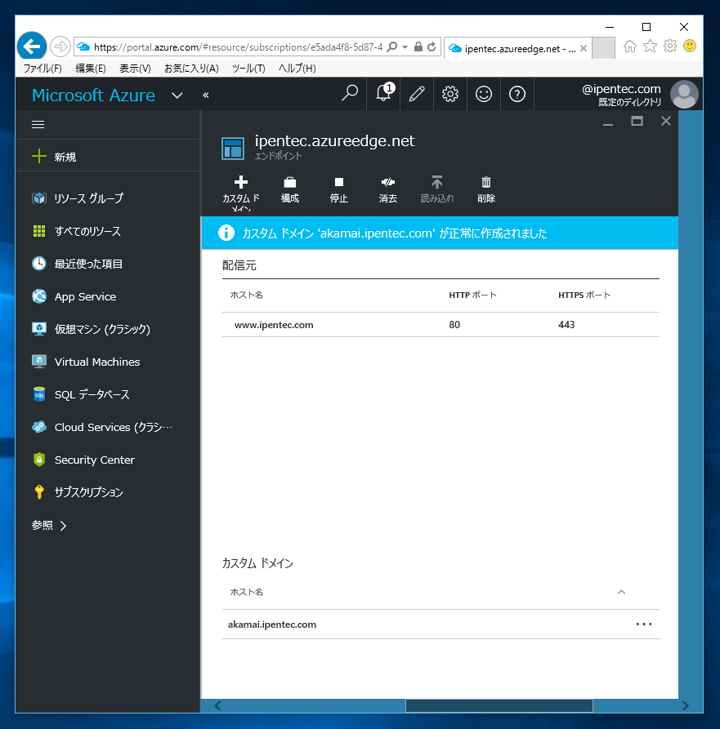Click 構成 configure toolbar button
Screen dimensions: 720x729
(290, 190)
